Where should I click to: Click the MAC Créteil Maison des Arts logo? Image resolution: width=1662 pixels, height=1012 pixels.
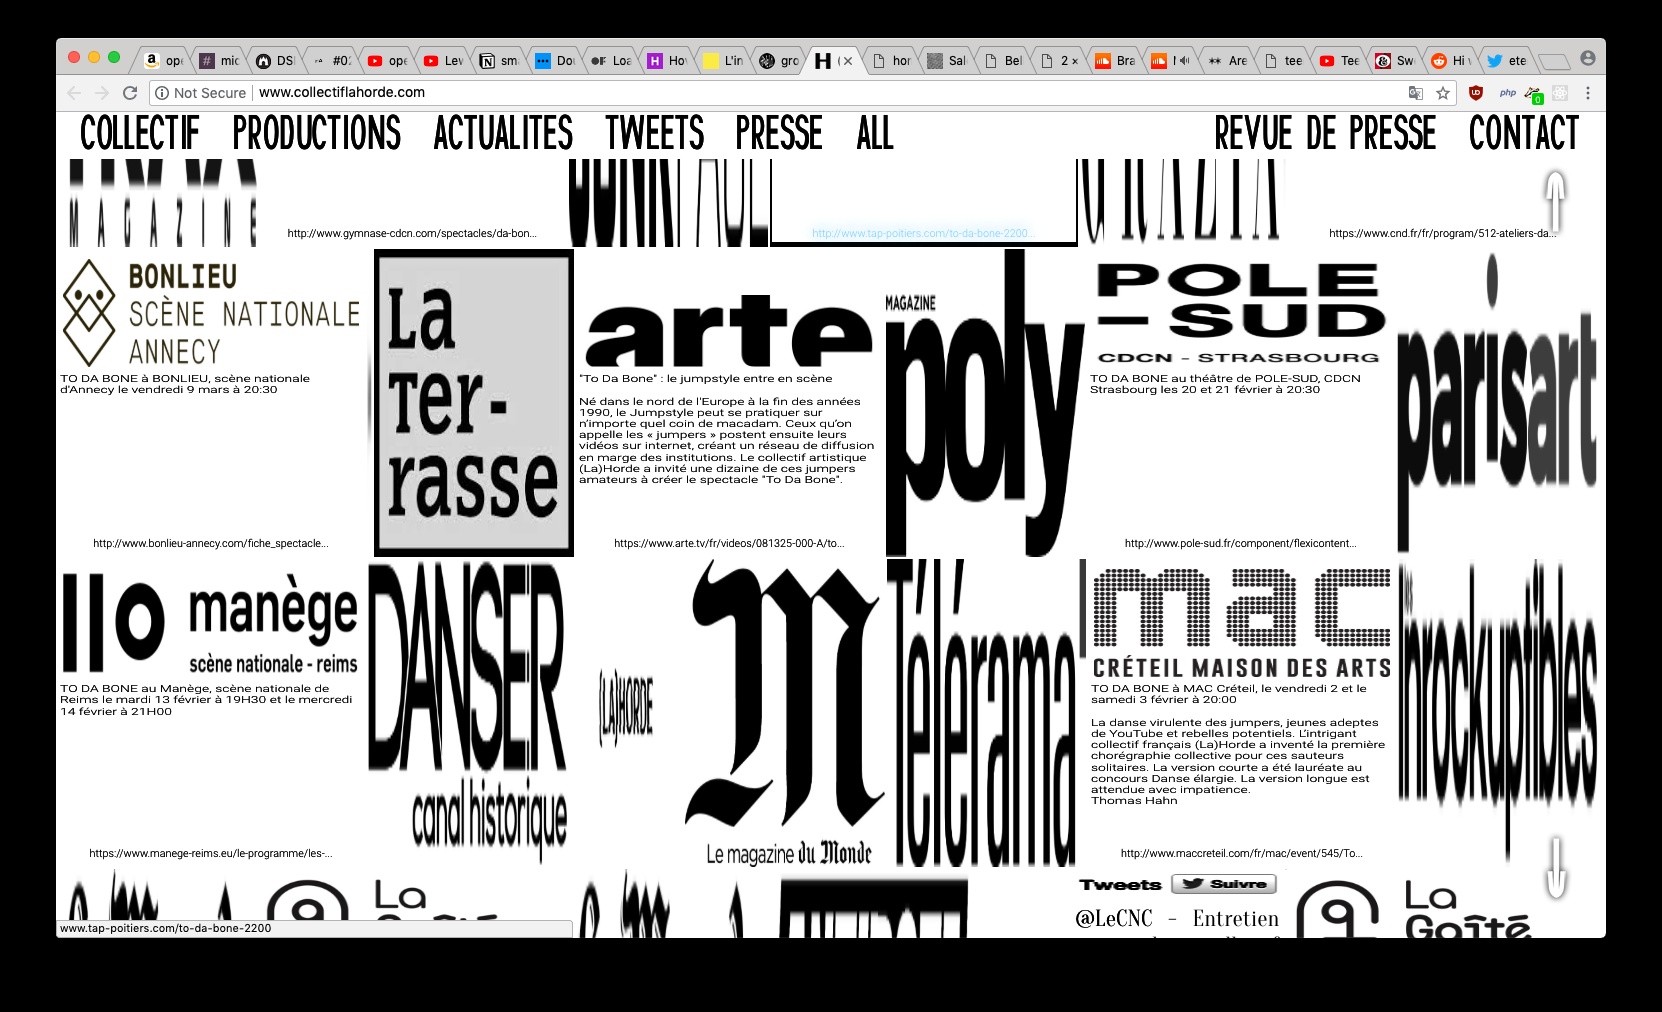tap(1241, 623)
